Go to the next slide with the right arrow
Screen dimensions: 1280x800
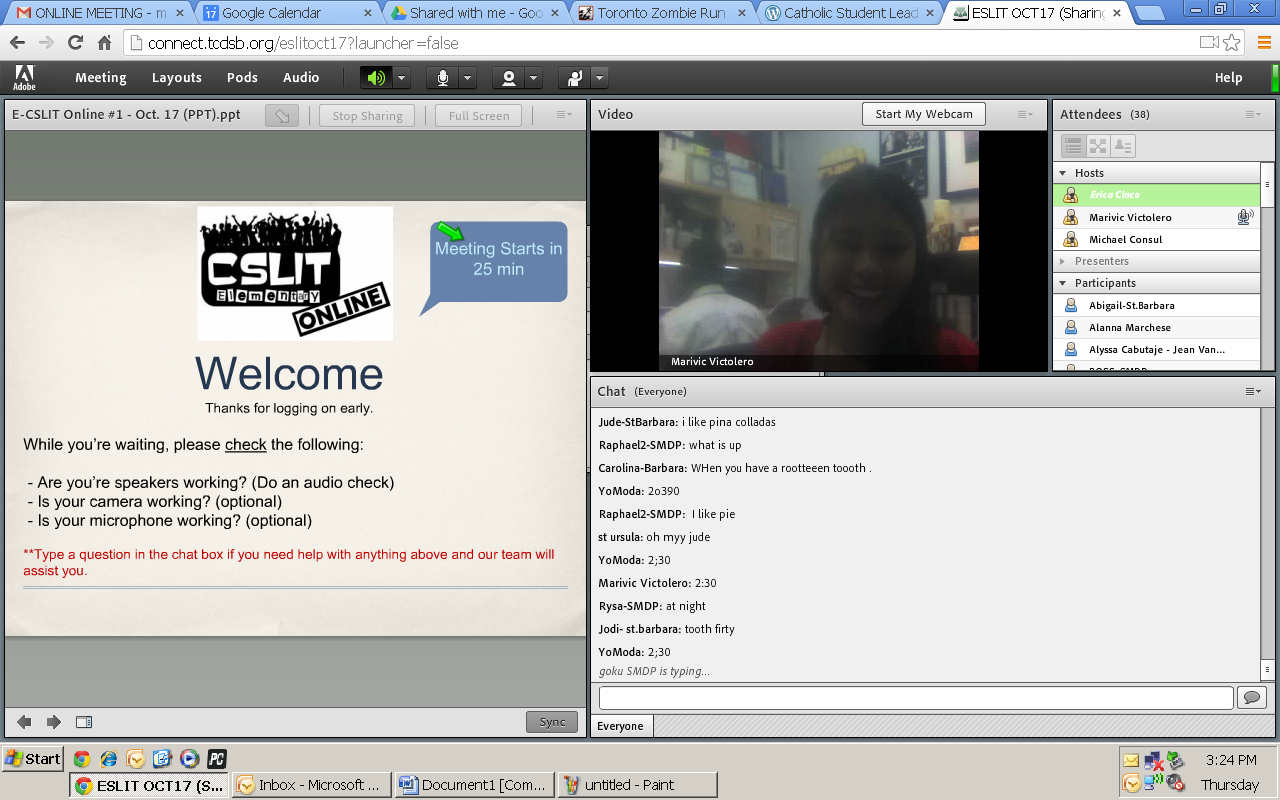(54, 722)
